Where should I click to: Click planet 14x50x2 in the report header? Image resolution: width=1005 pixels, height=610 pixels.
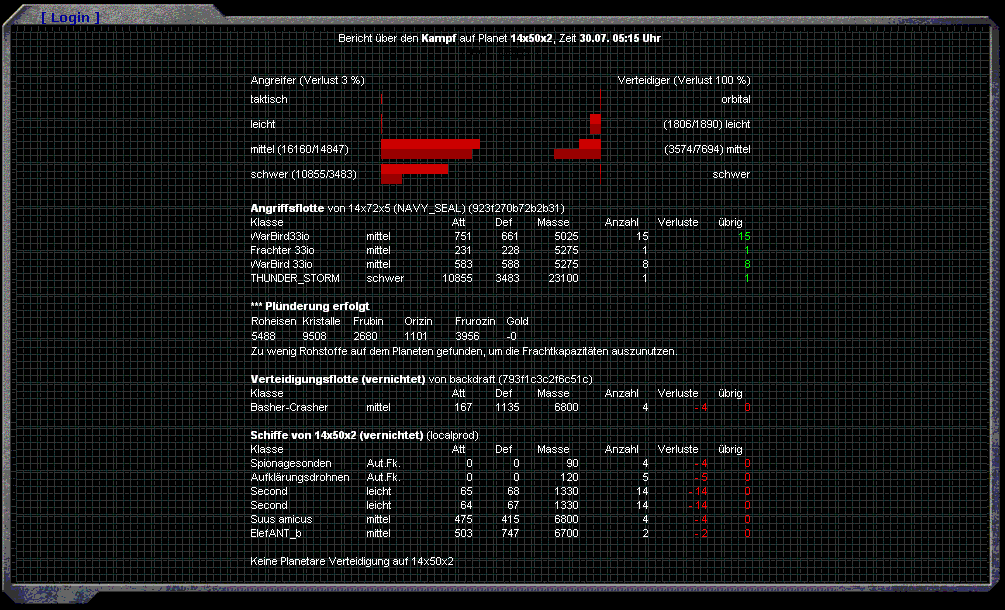531,38
